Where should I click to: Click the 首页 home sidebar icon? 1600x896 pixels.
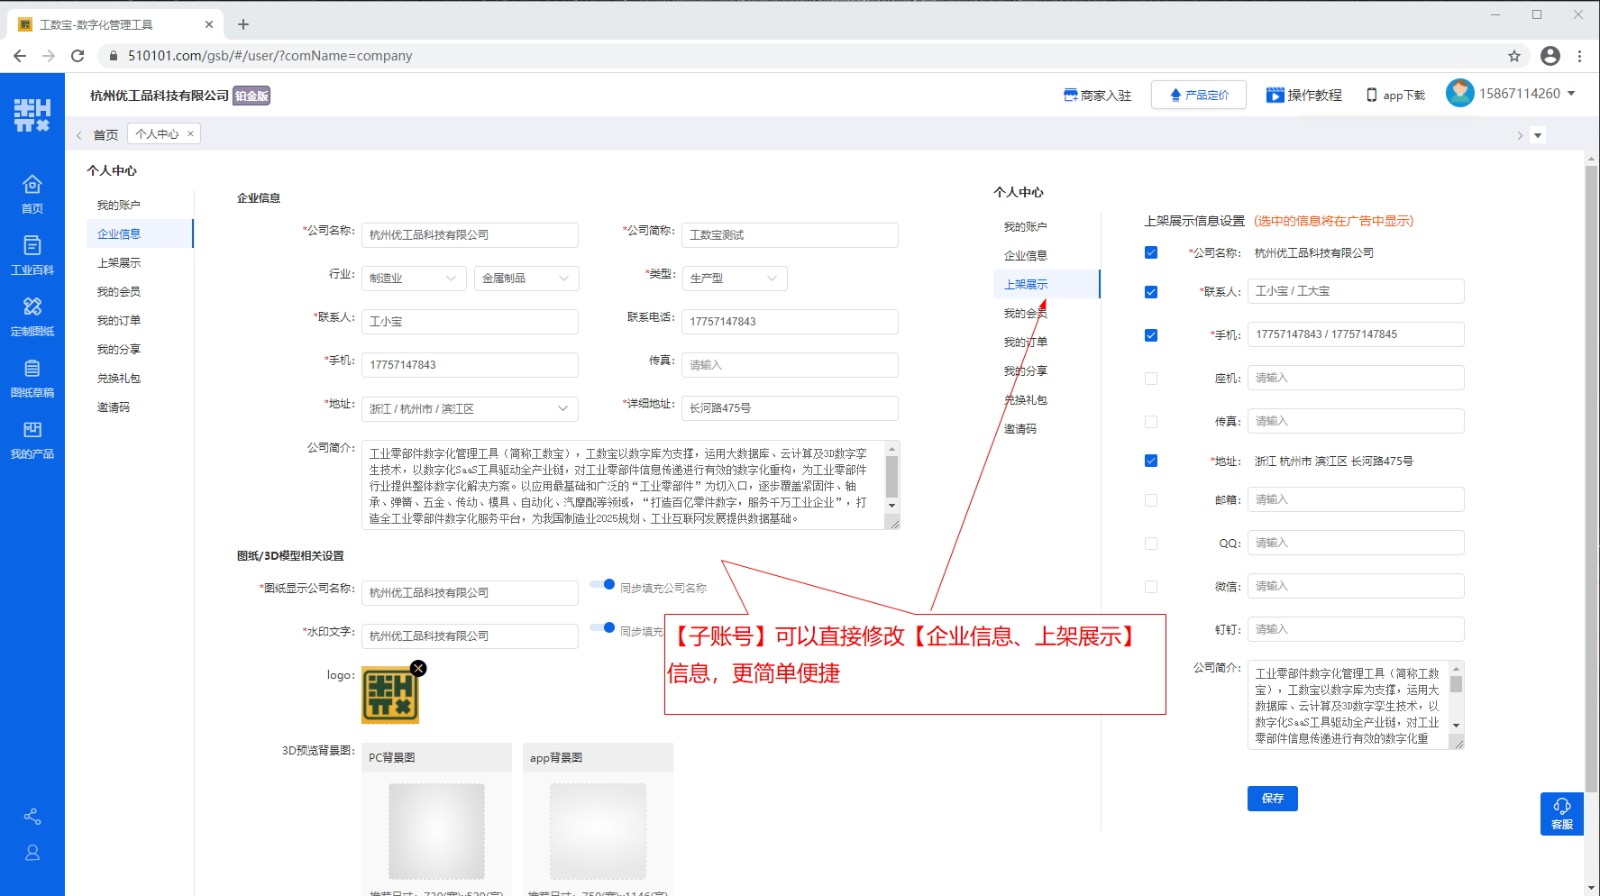32,193
